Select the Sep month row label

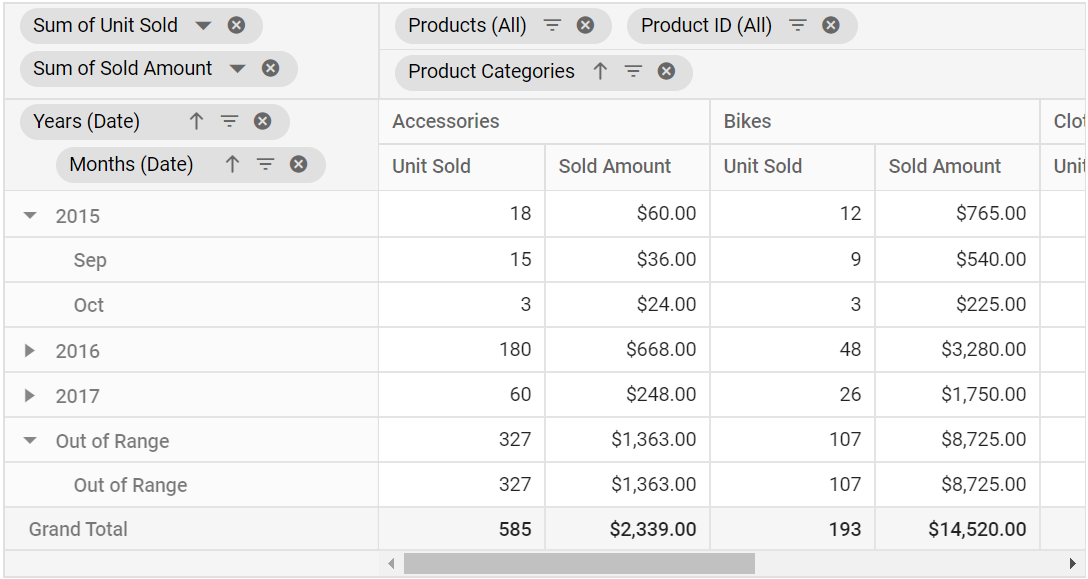tap(90, 260)
